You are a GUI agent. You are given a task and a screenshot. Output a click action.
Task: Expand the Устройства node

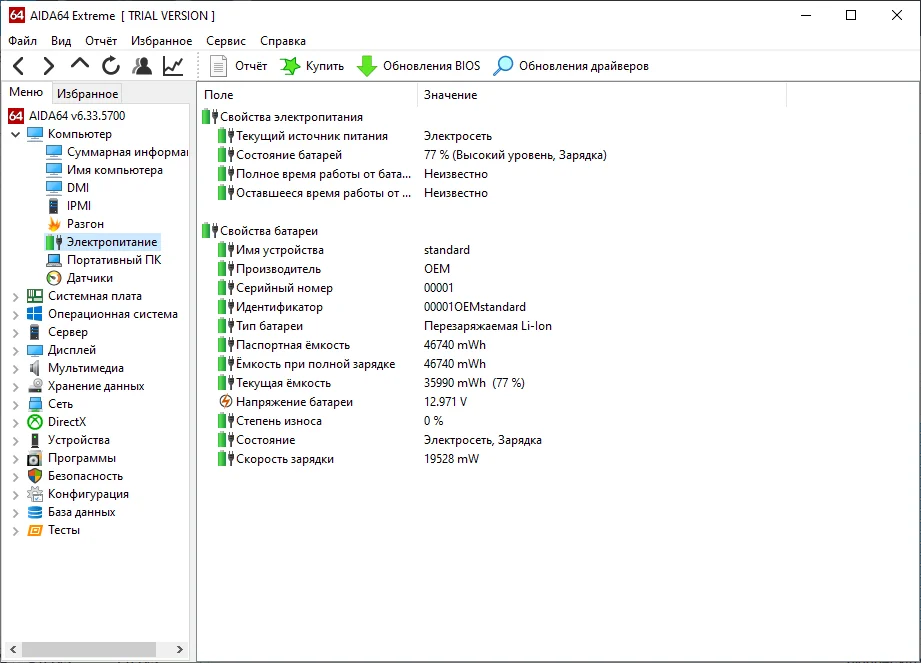pos(15,440)
